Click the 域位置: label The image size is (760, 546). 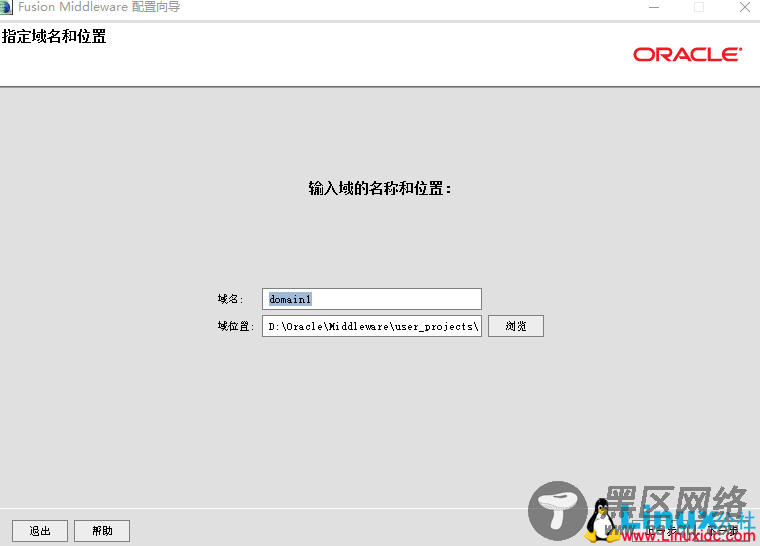(x=236, y=326)
